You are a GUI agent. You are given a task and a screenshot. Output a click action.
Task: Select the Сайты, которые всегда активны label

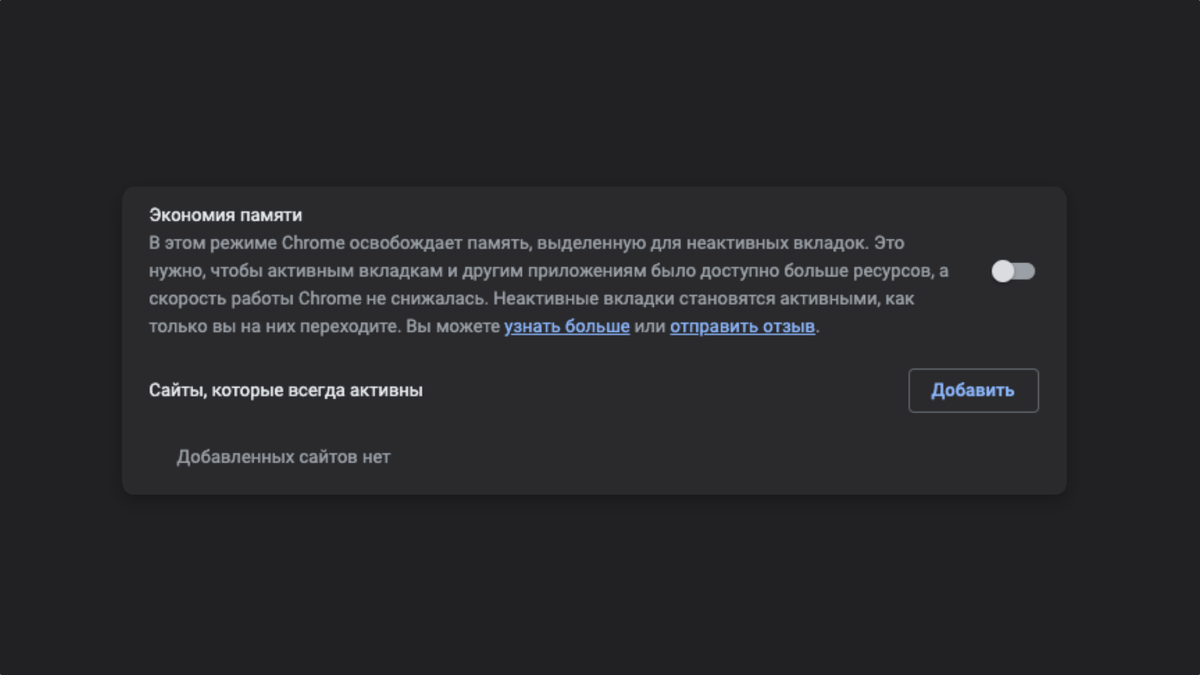(286, 390)
